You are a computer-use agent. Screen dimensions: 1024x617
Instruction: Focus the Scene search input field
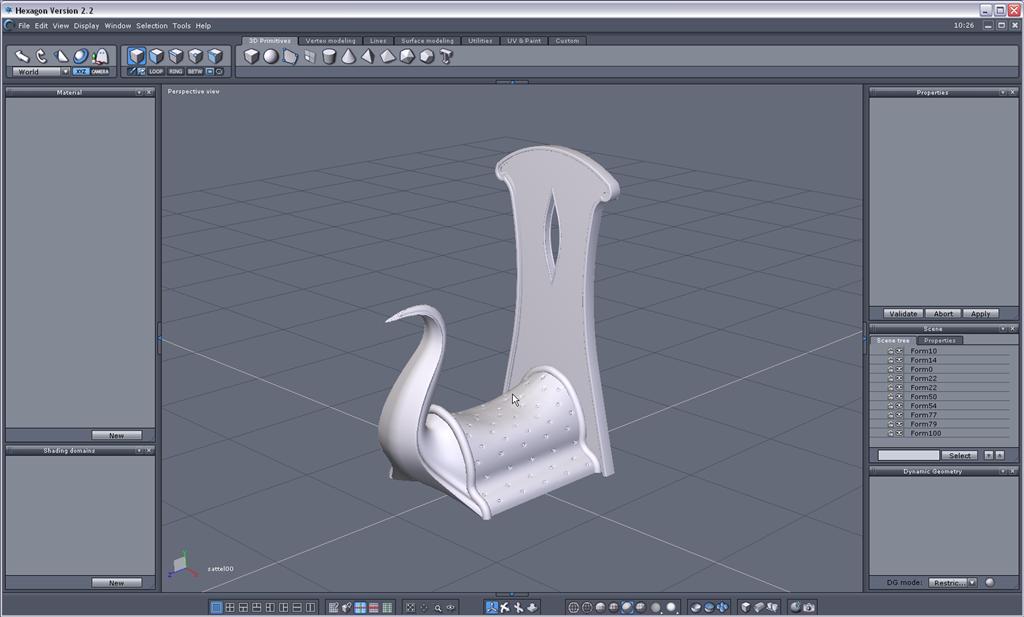(x=908, y=455)
